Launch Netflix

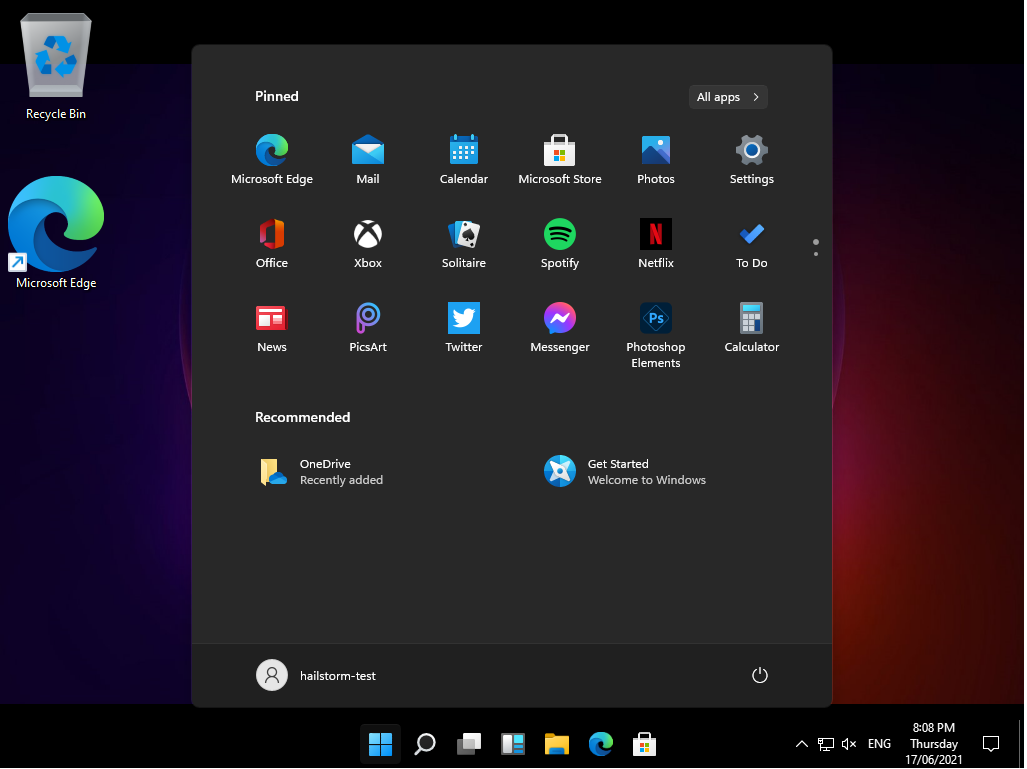point(656,243)
